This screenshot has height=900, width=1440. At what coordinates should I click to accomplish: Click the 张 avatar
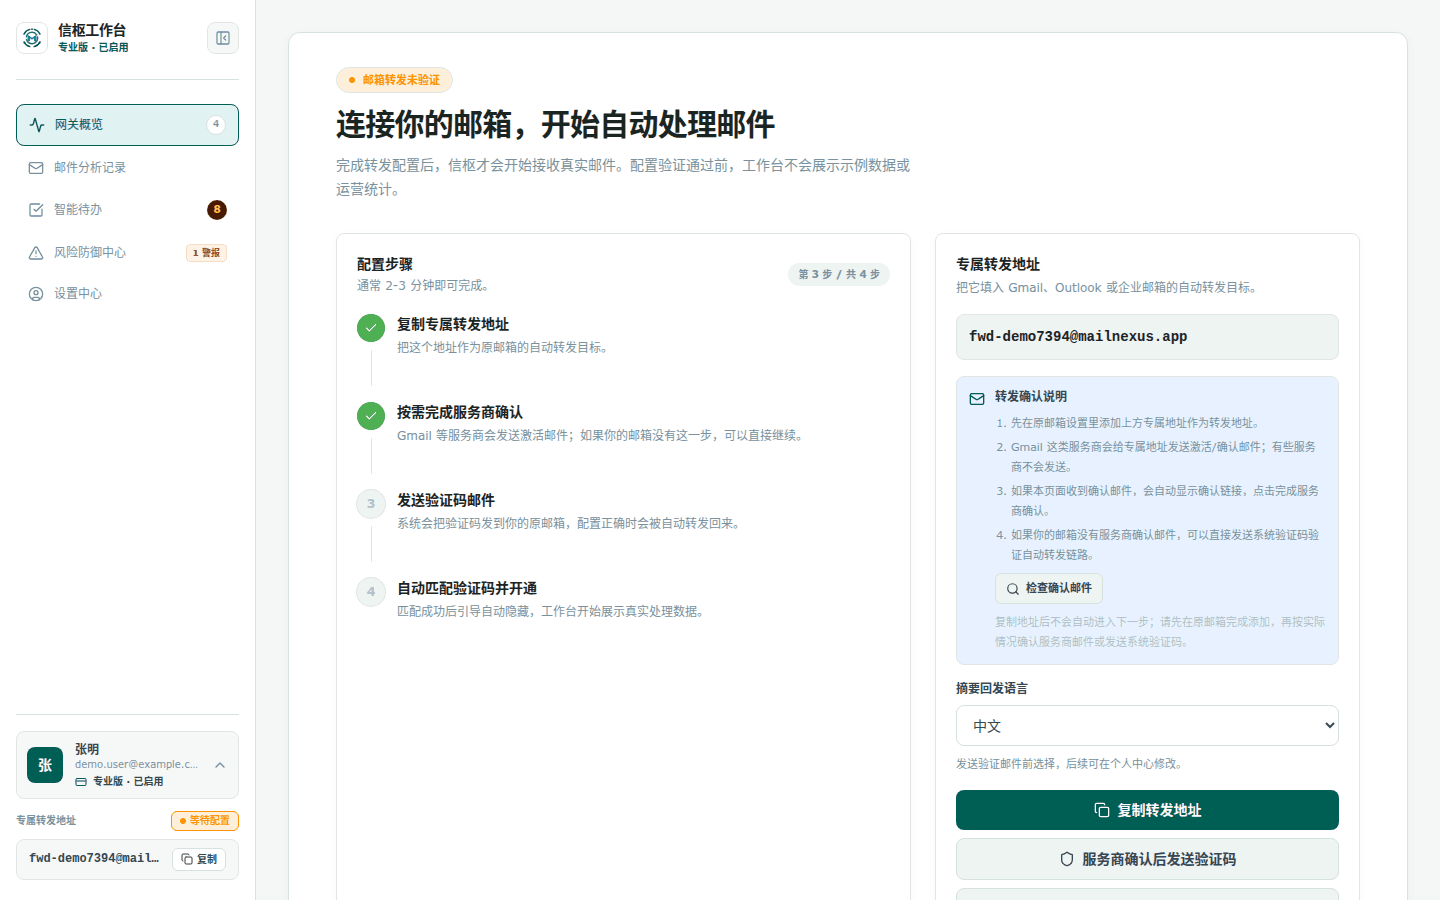tap(45, 765)
